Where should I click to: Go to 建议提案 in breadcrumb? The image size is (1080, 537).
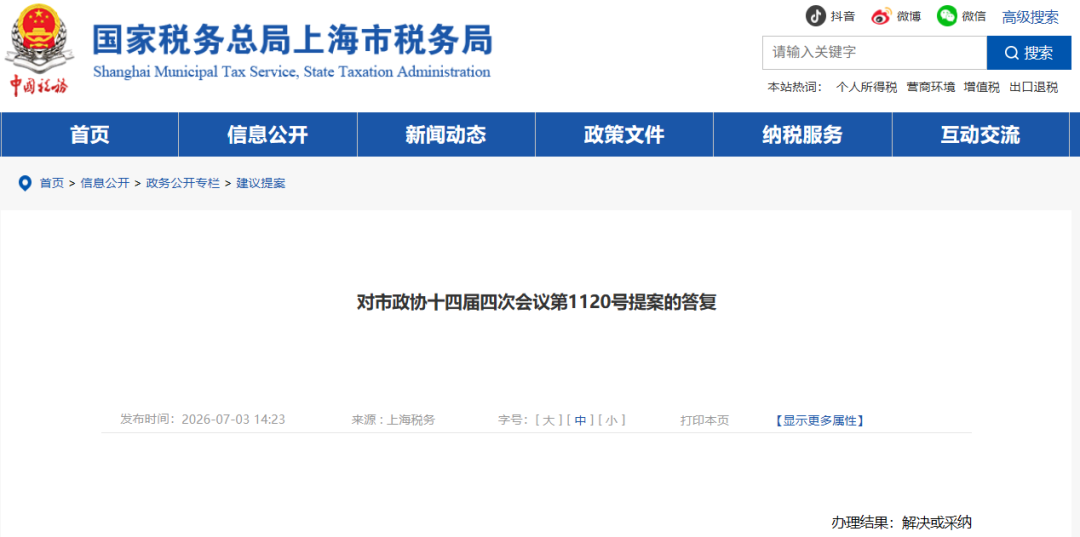tap(261, 183)
